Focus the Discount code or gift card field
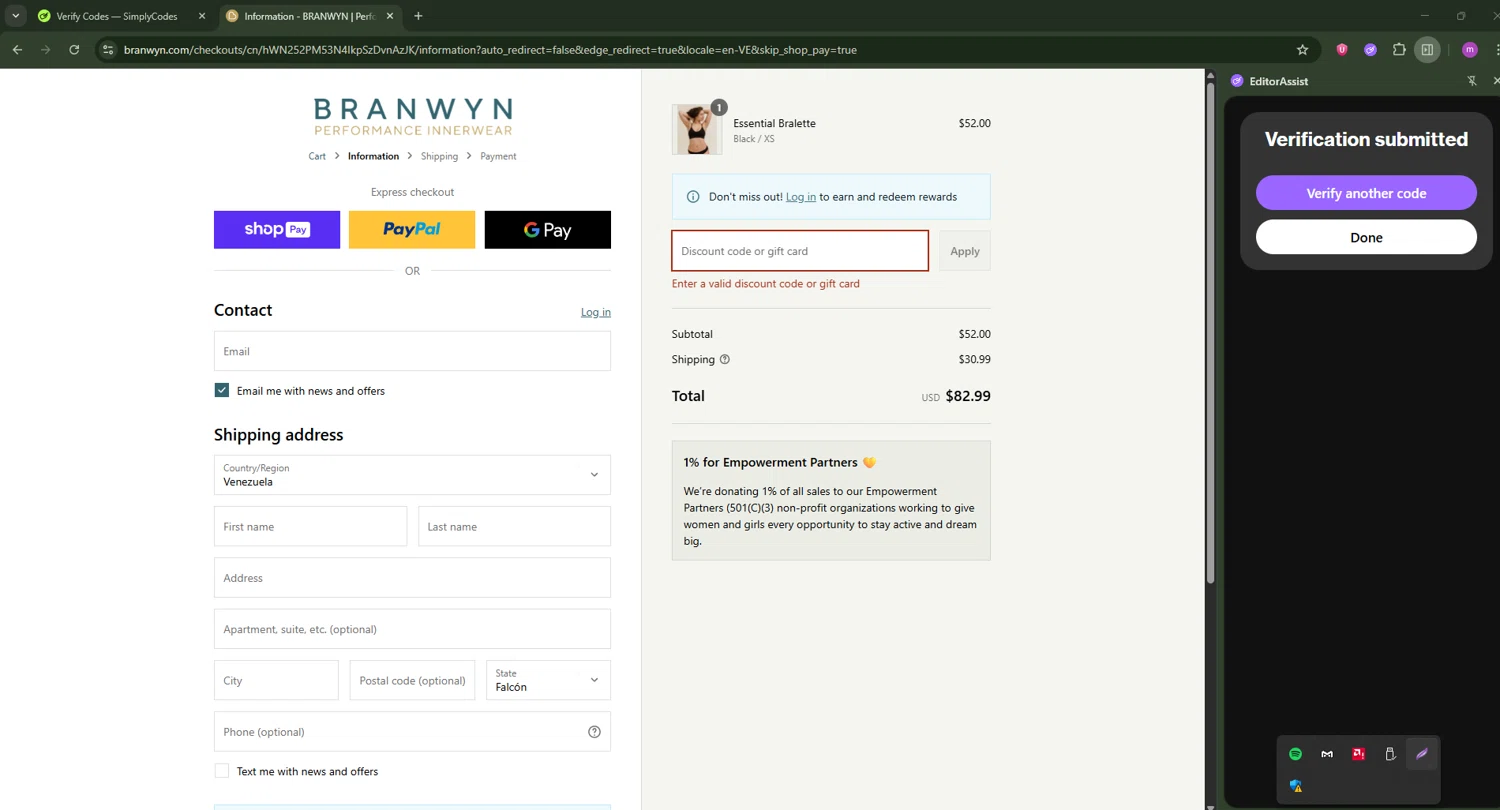 point(800,251)
